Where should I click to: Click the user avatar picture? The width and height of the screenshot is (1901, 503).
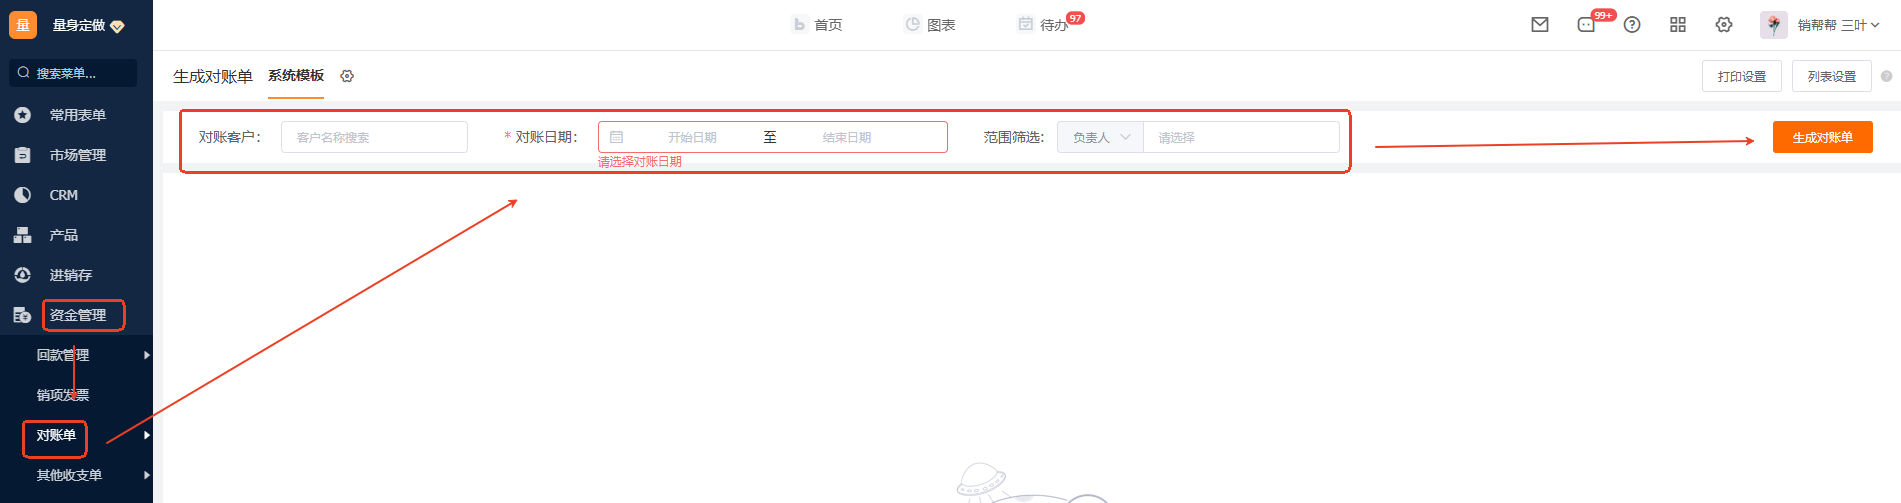coord(1774,25)
